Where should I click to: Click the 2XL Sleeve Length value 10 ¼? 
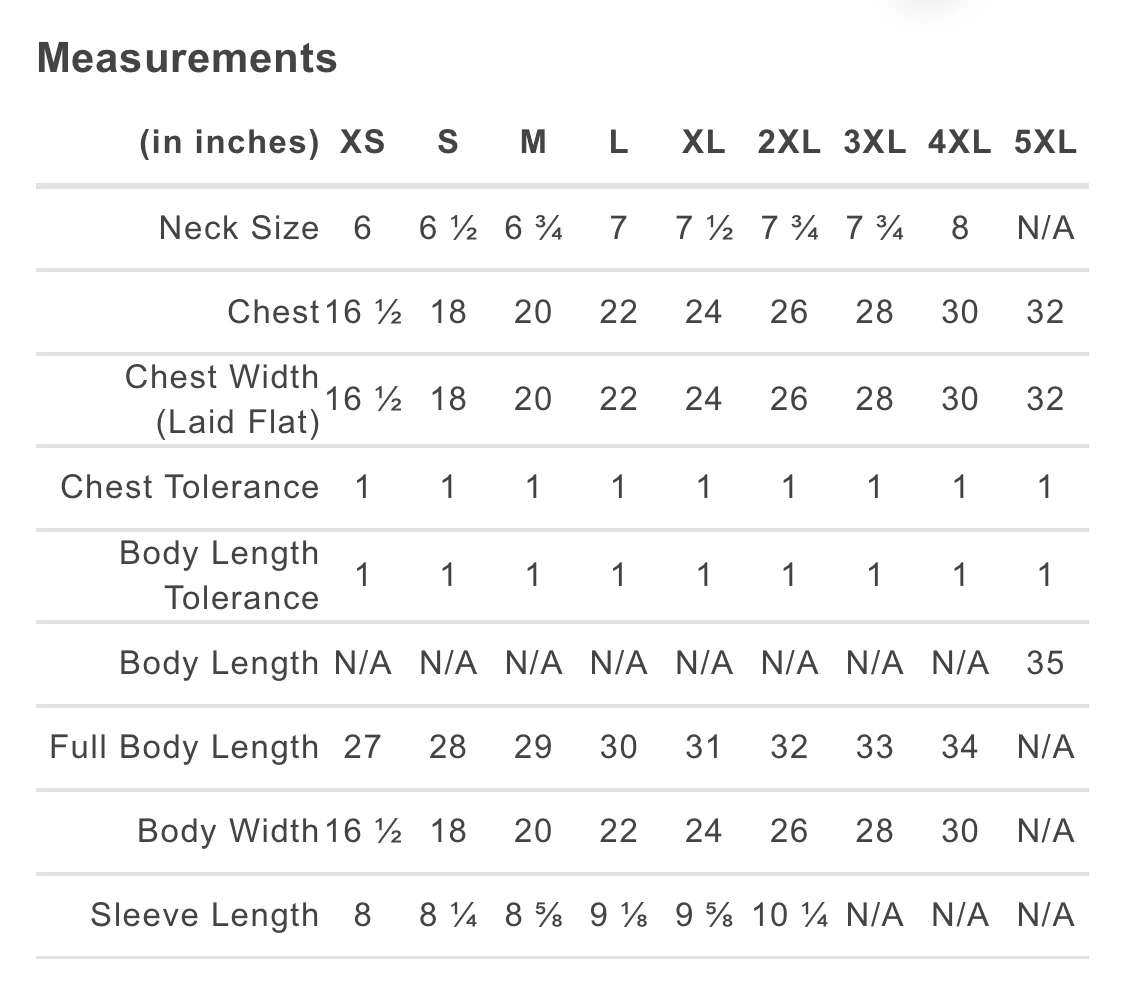789,915
